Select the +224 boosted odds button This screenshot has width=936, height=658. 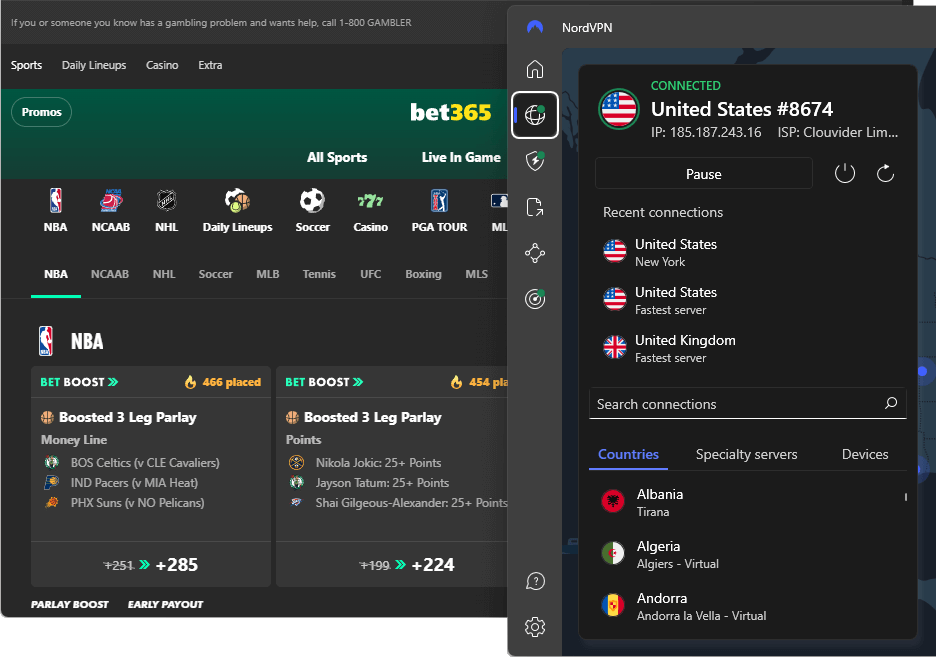pyautogui.click(x=392, y=564)
